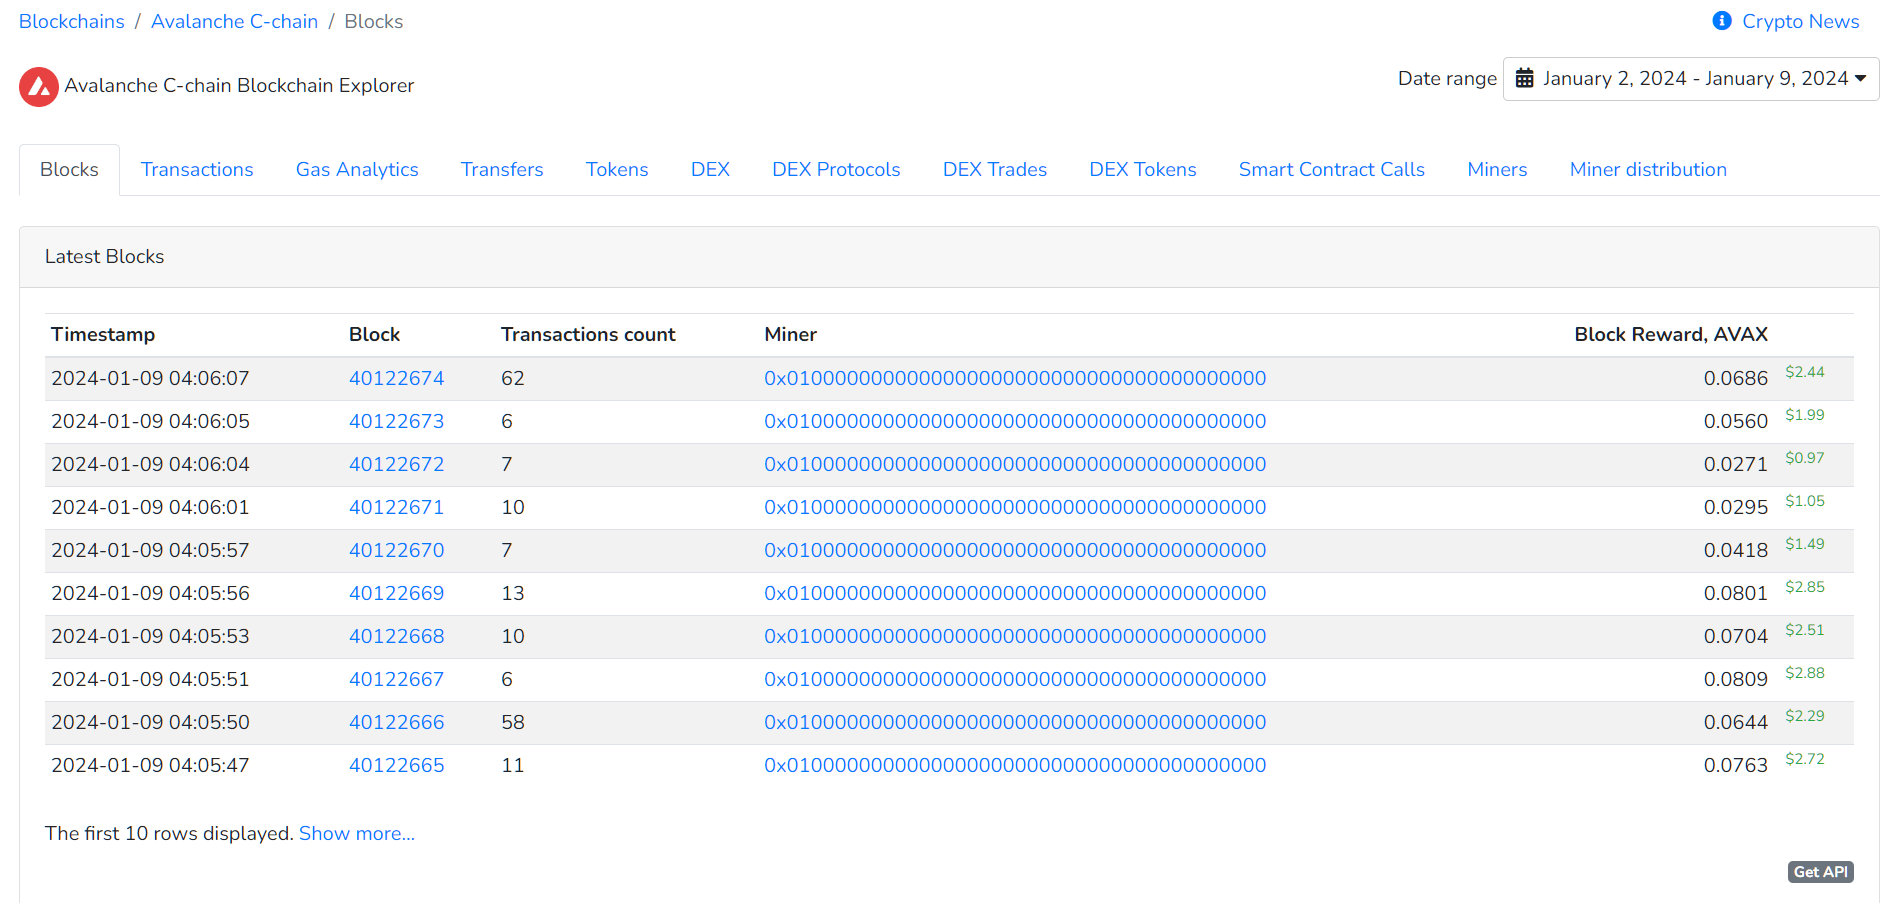1899x903 pixels.
Task: Click transactions count 58
Action: tap(513, 723)
